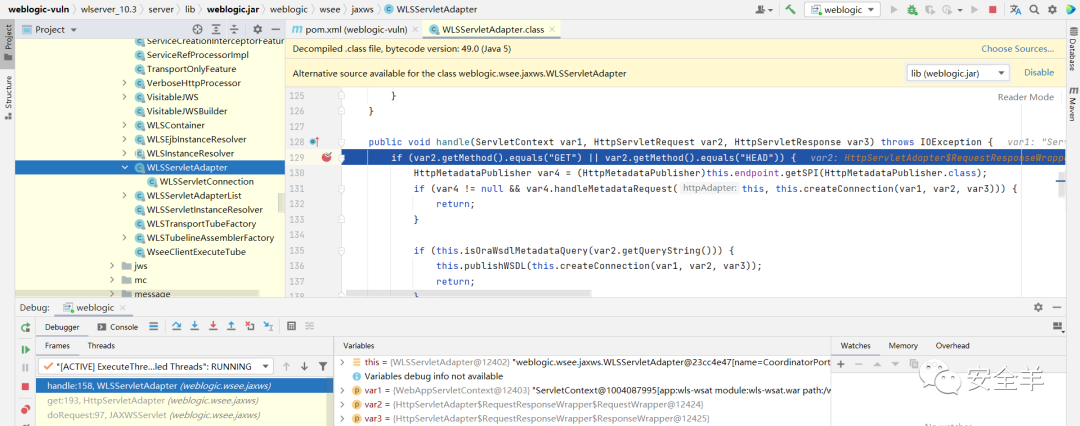The width and height of the screenshot is (1080, 426).
Task: Click the Step Into debugger icon
Action: click(195, 327)
